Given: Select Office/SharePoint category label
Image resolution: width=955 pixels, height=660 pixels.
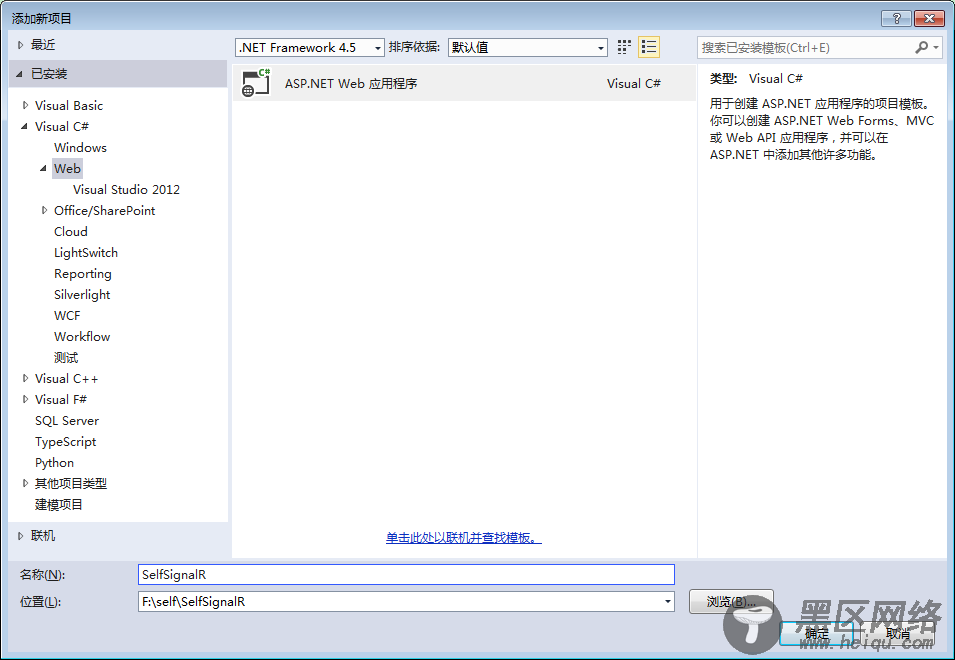Looking at the screenshot, I should pyautogui.click(x=105, y=211).
